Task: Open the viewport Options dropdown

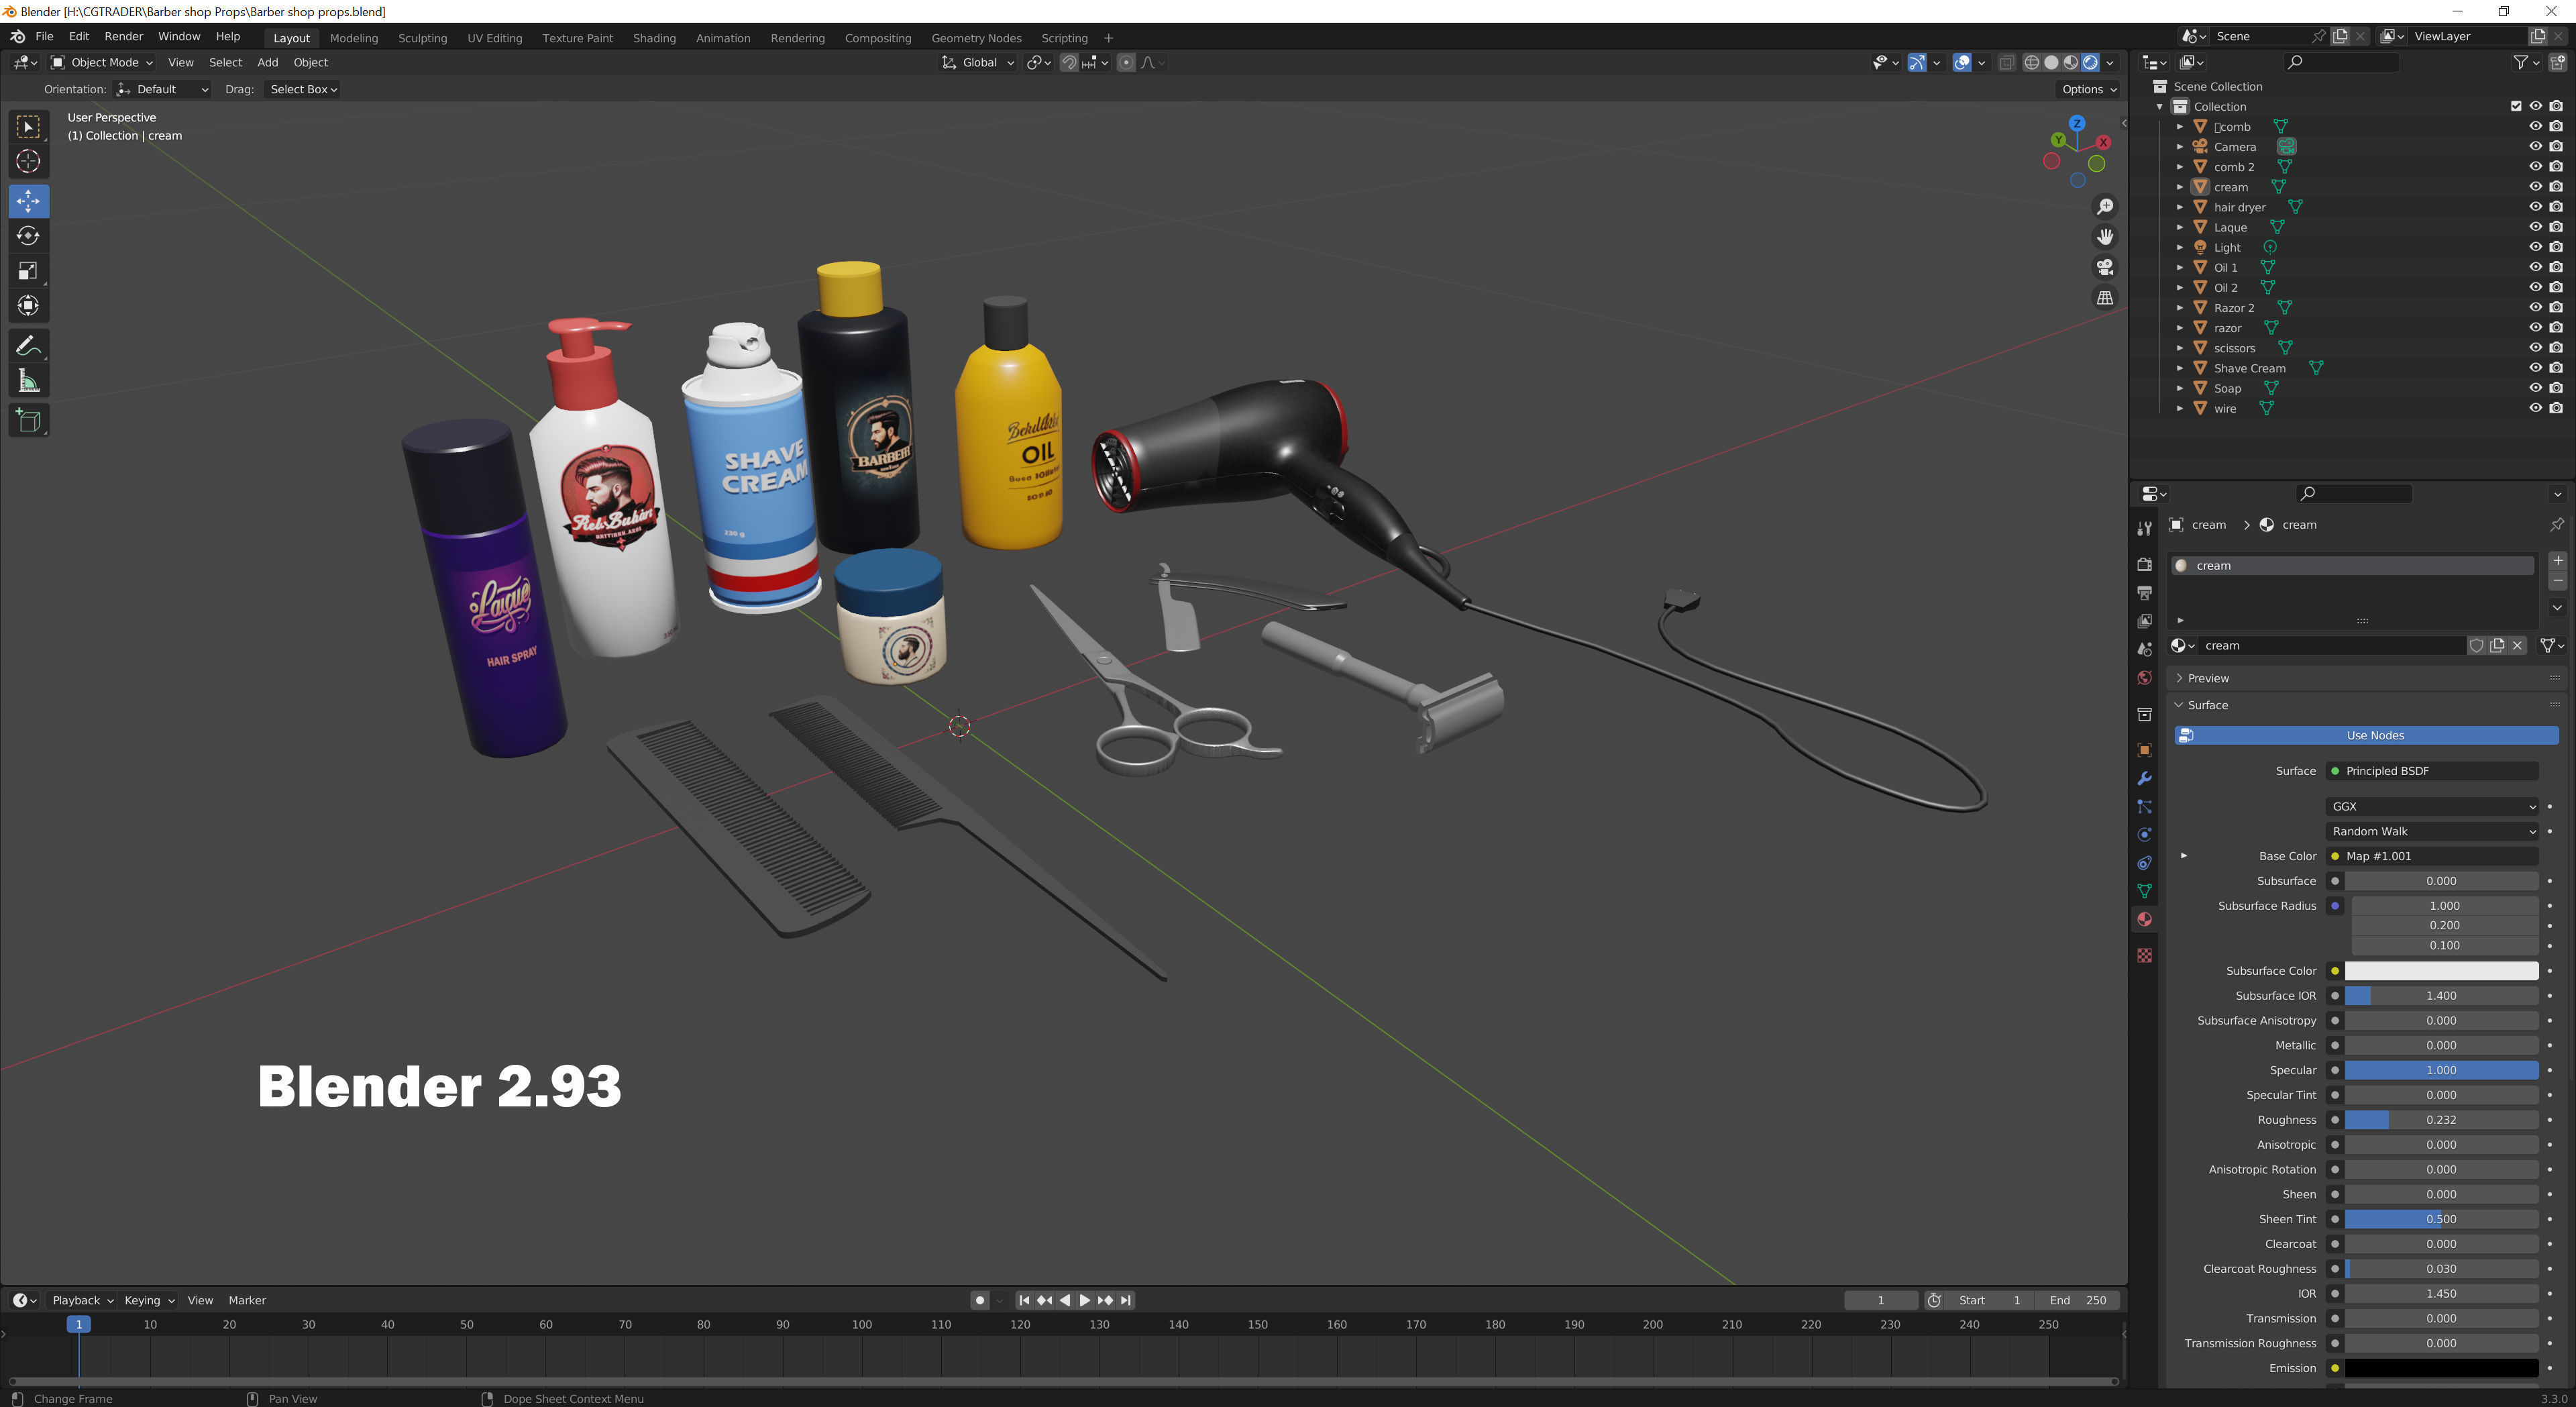Action: pos(2089,89)
